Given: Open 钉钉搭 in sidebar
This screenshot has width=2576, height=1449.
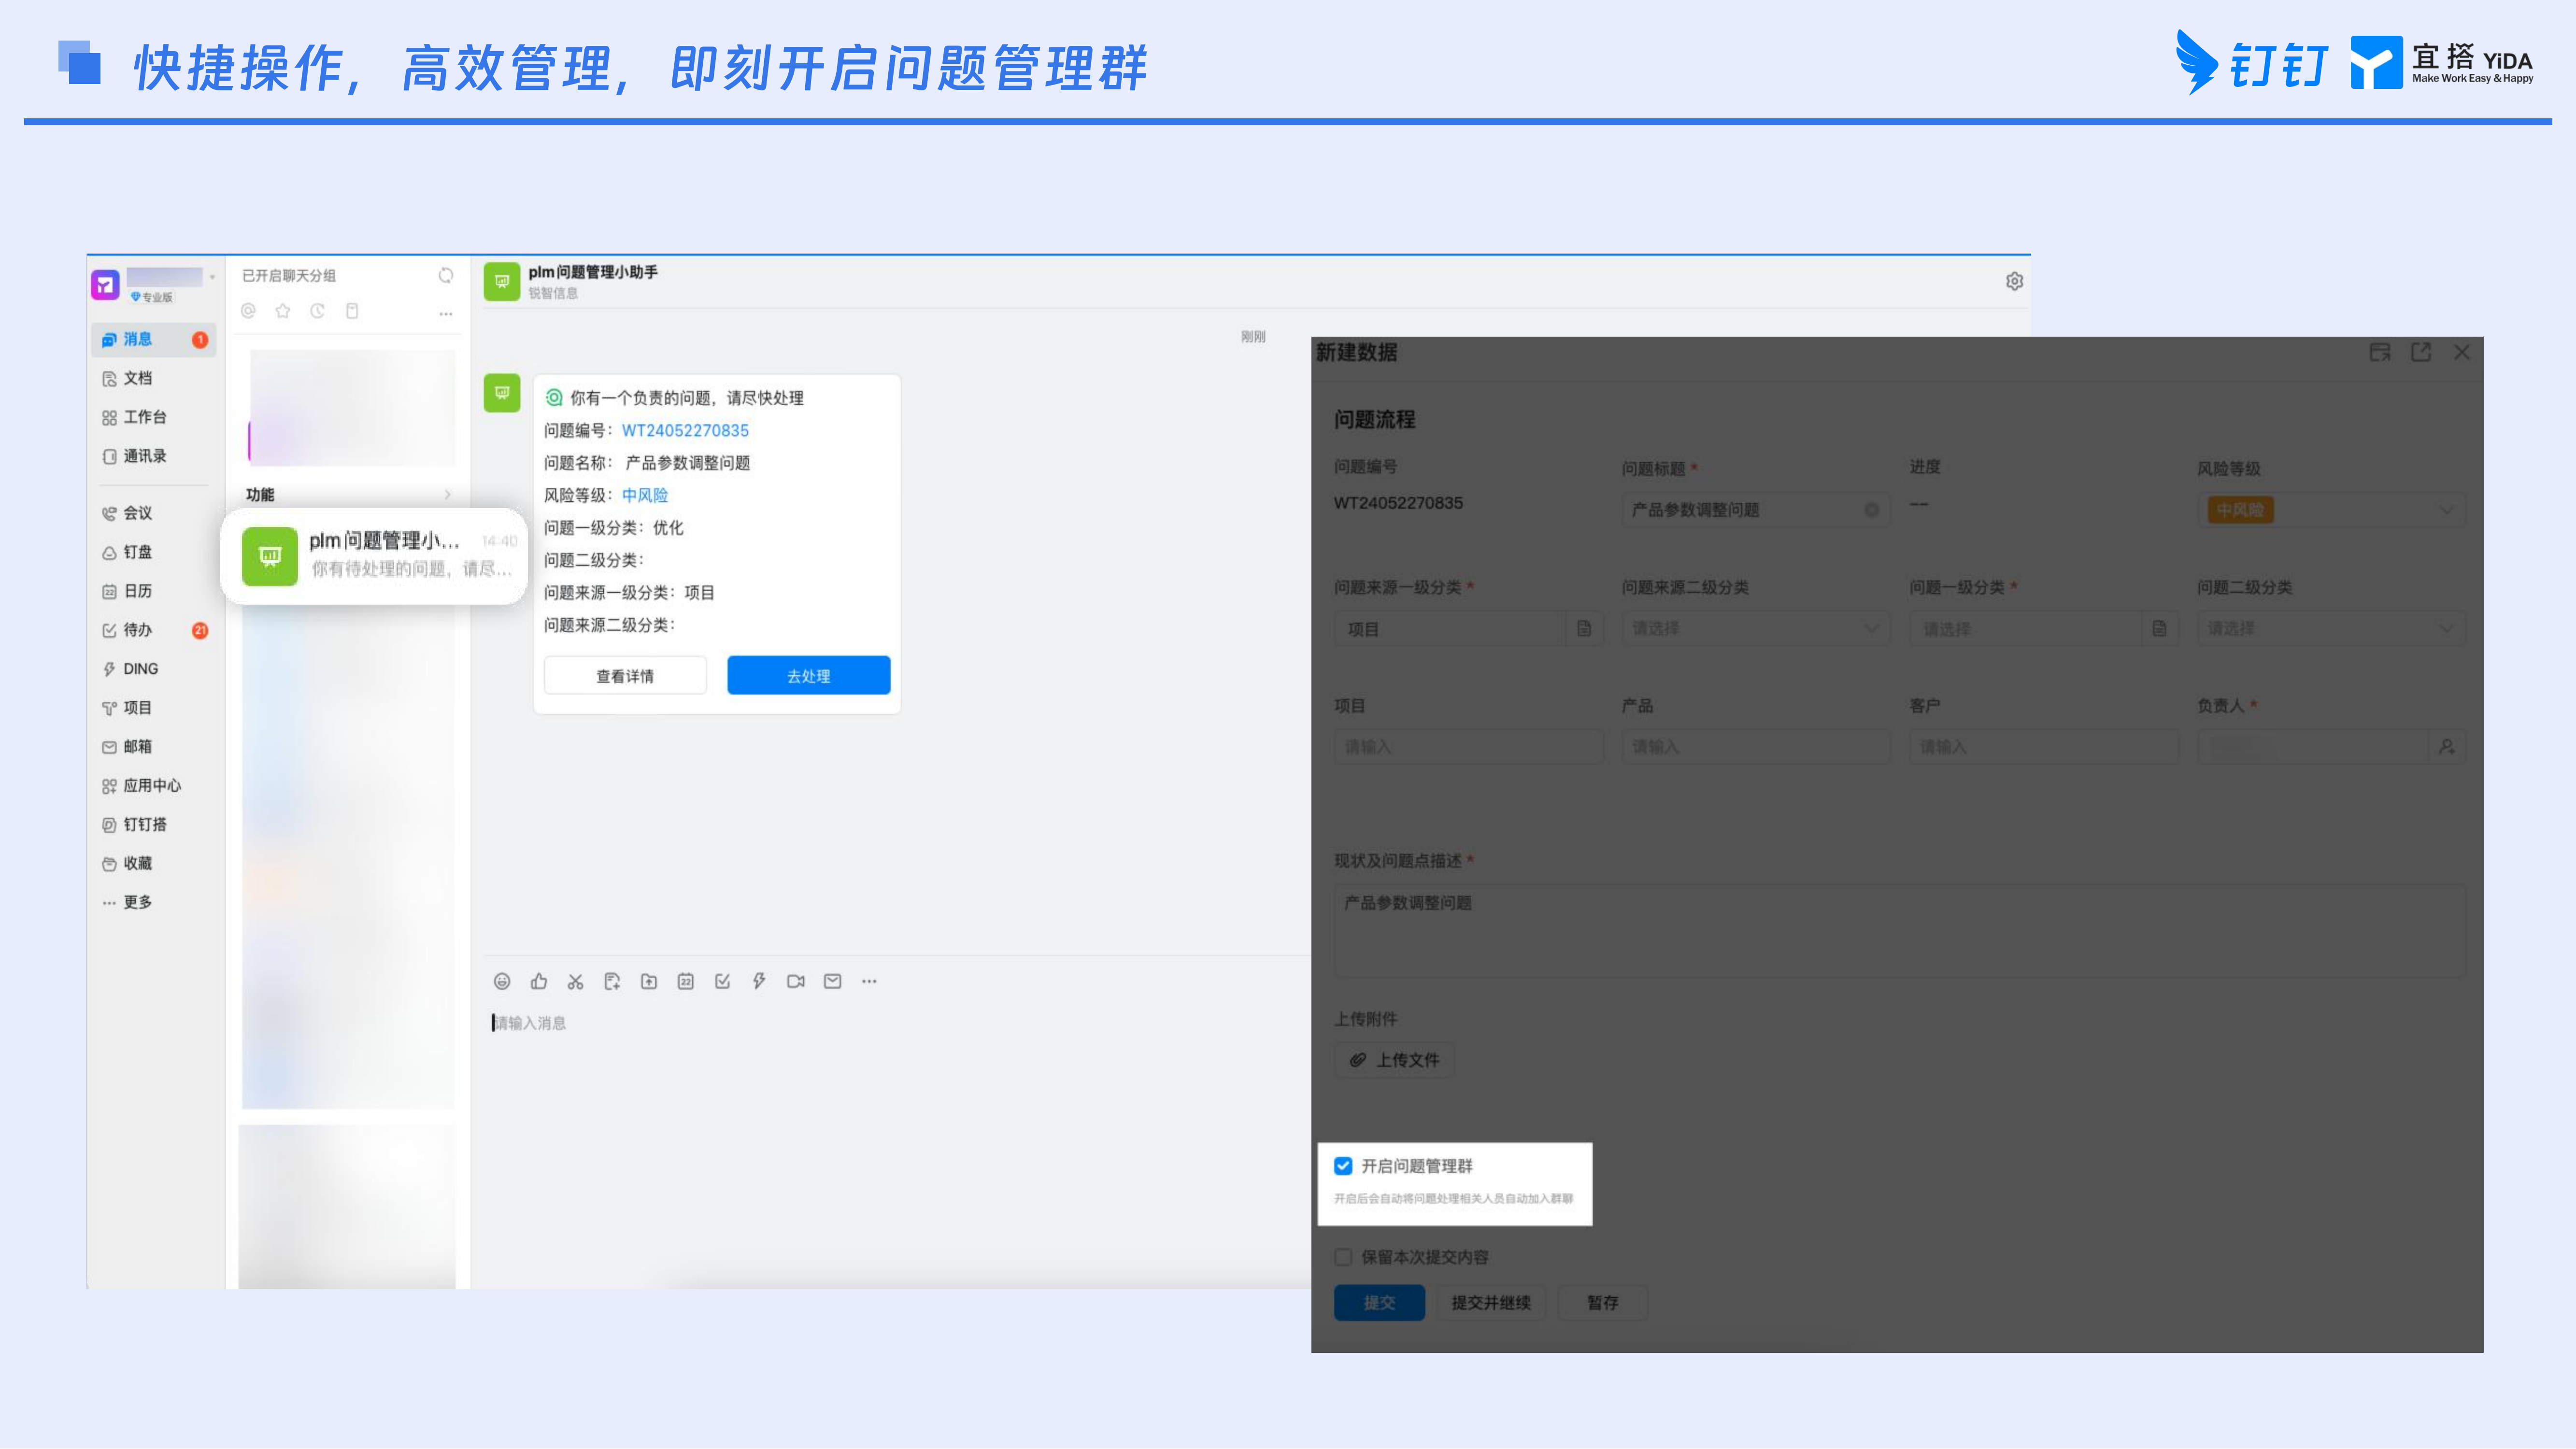Looking at the screenshot, I should (x=134, y=825).
